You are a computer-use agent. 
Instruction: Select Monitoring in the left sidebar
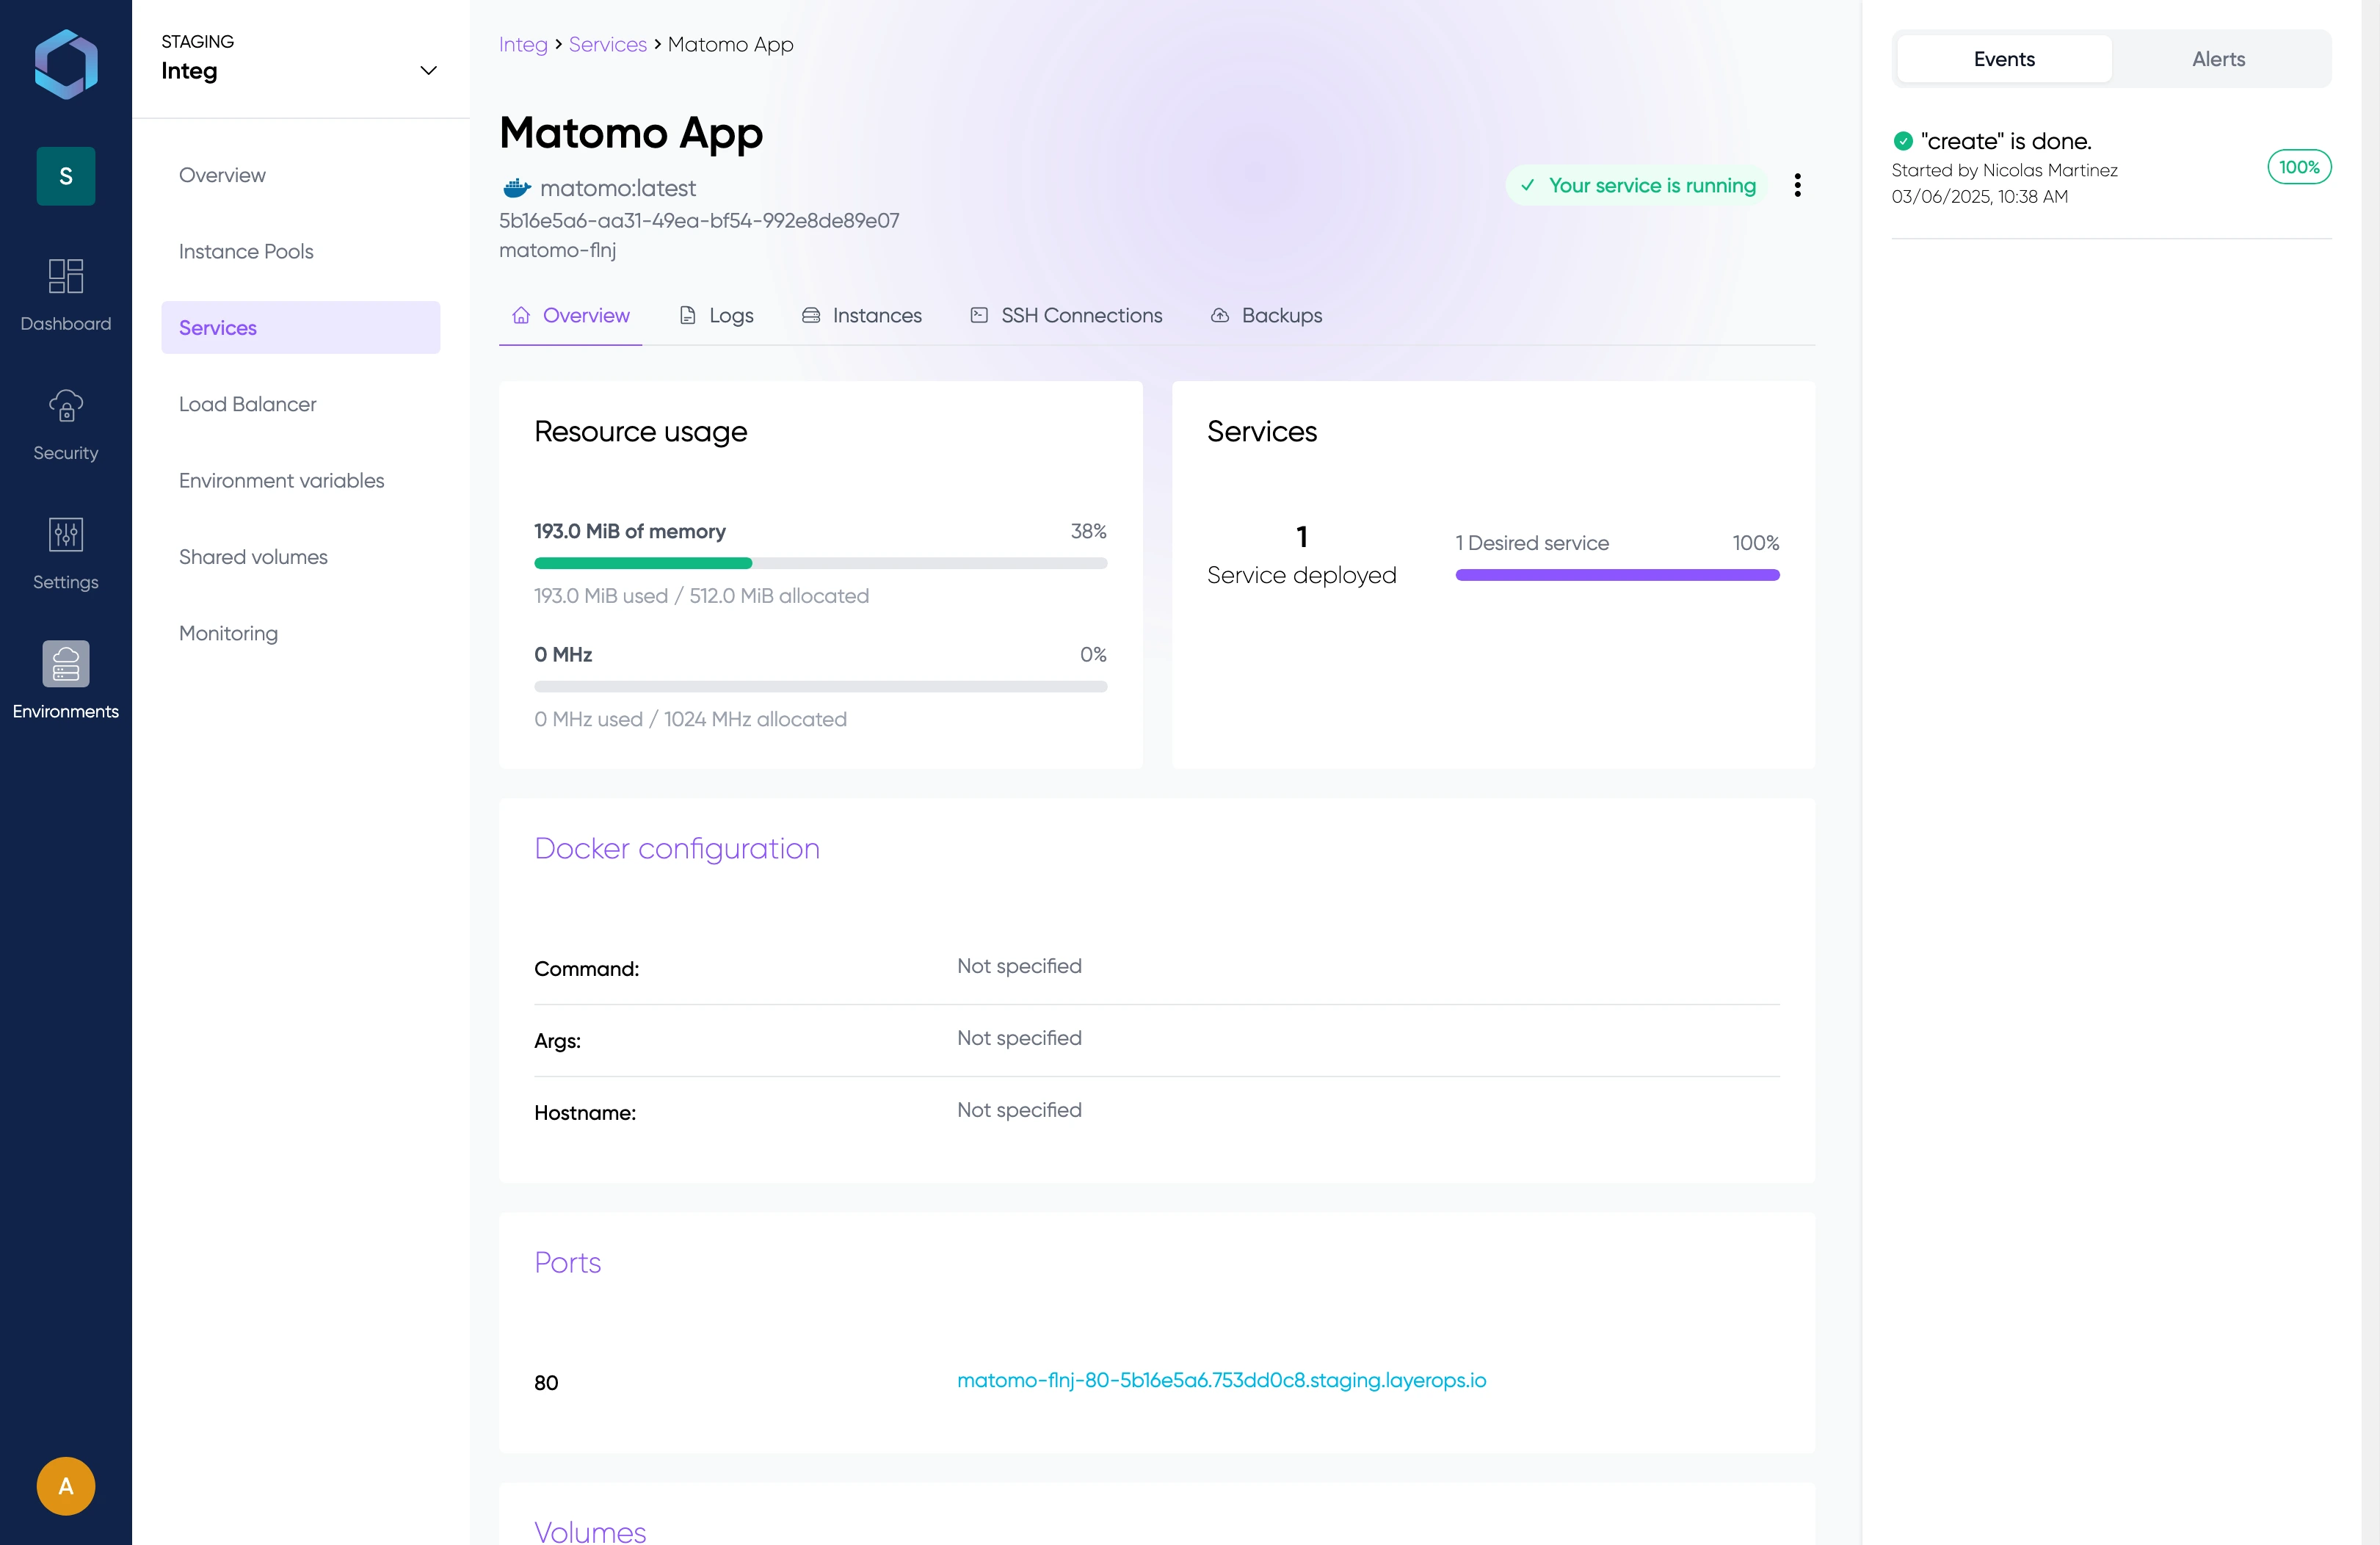coord(228,632)
